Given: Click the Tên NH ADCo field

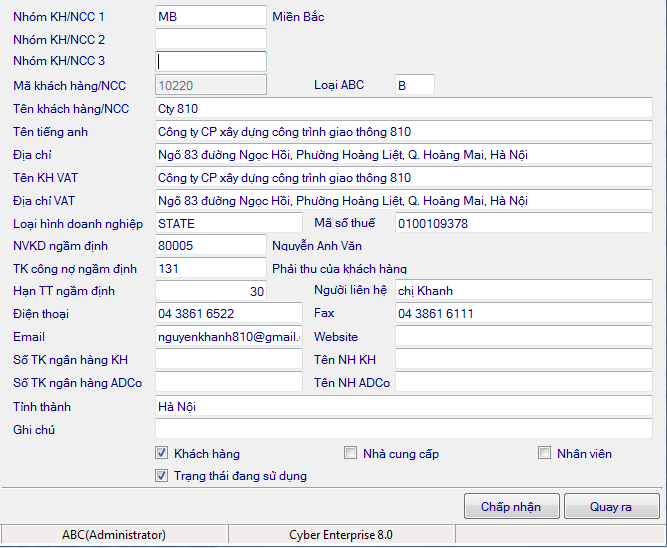Looking at the screenshot, I should 523,382.
